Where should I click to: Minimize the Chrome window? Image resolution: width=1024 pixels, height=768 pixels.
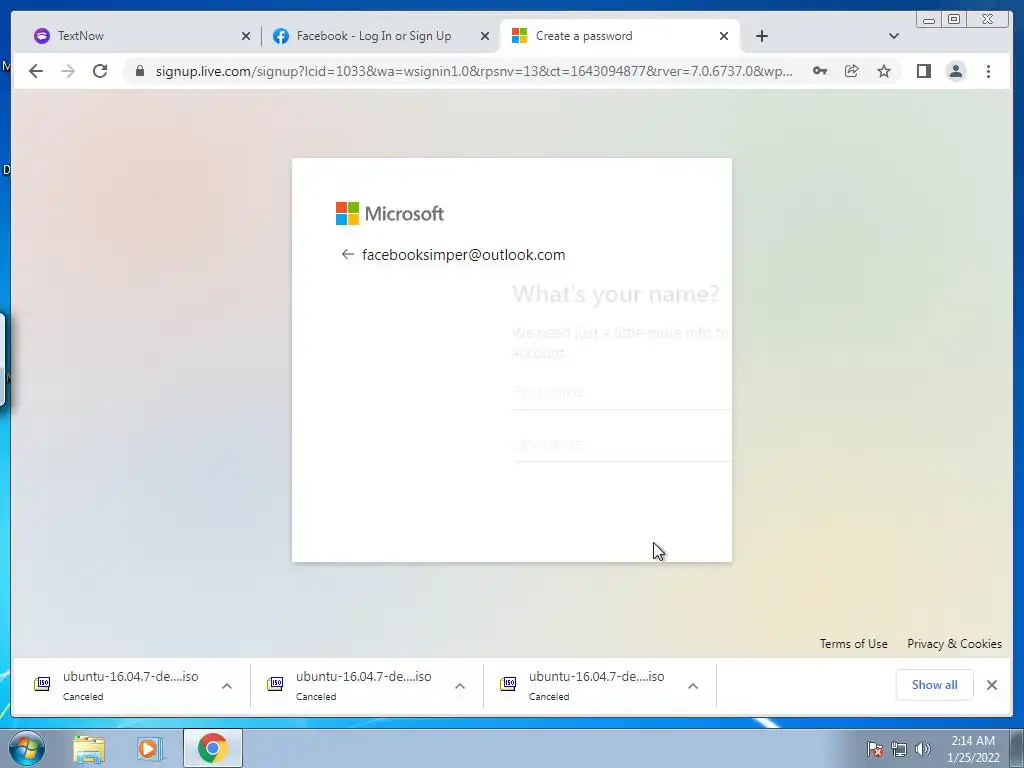coord(929,19)
